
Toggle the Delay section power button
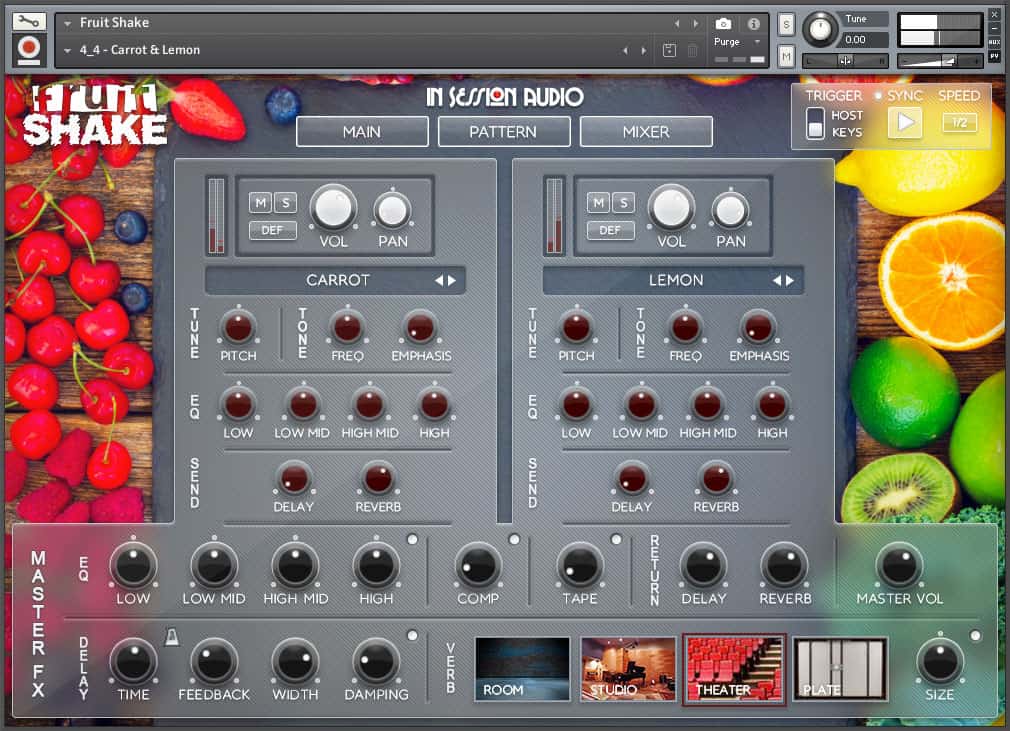click(x=412, y=636)
